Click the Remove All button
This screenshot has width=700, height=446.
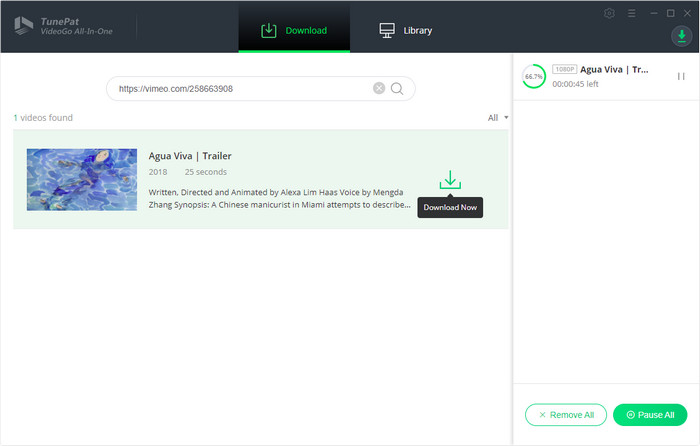tap(566, 415)
